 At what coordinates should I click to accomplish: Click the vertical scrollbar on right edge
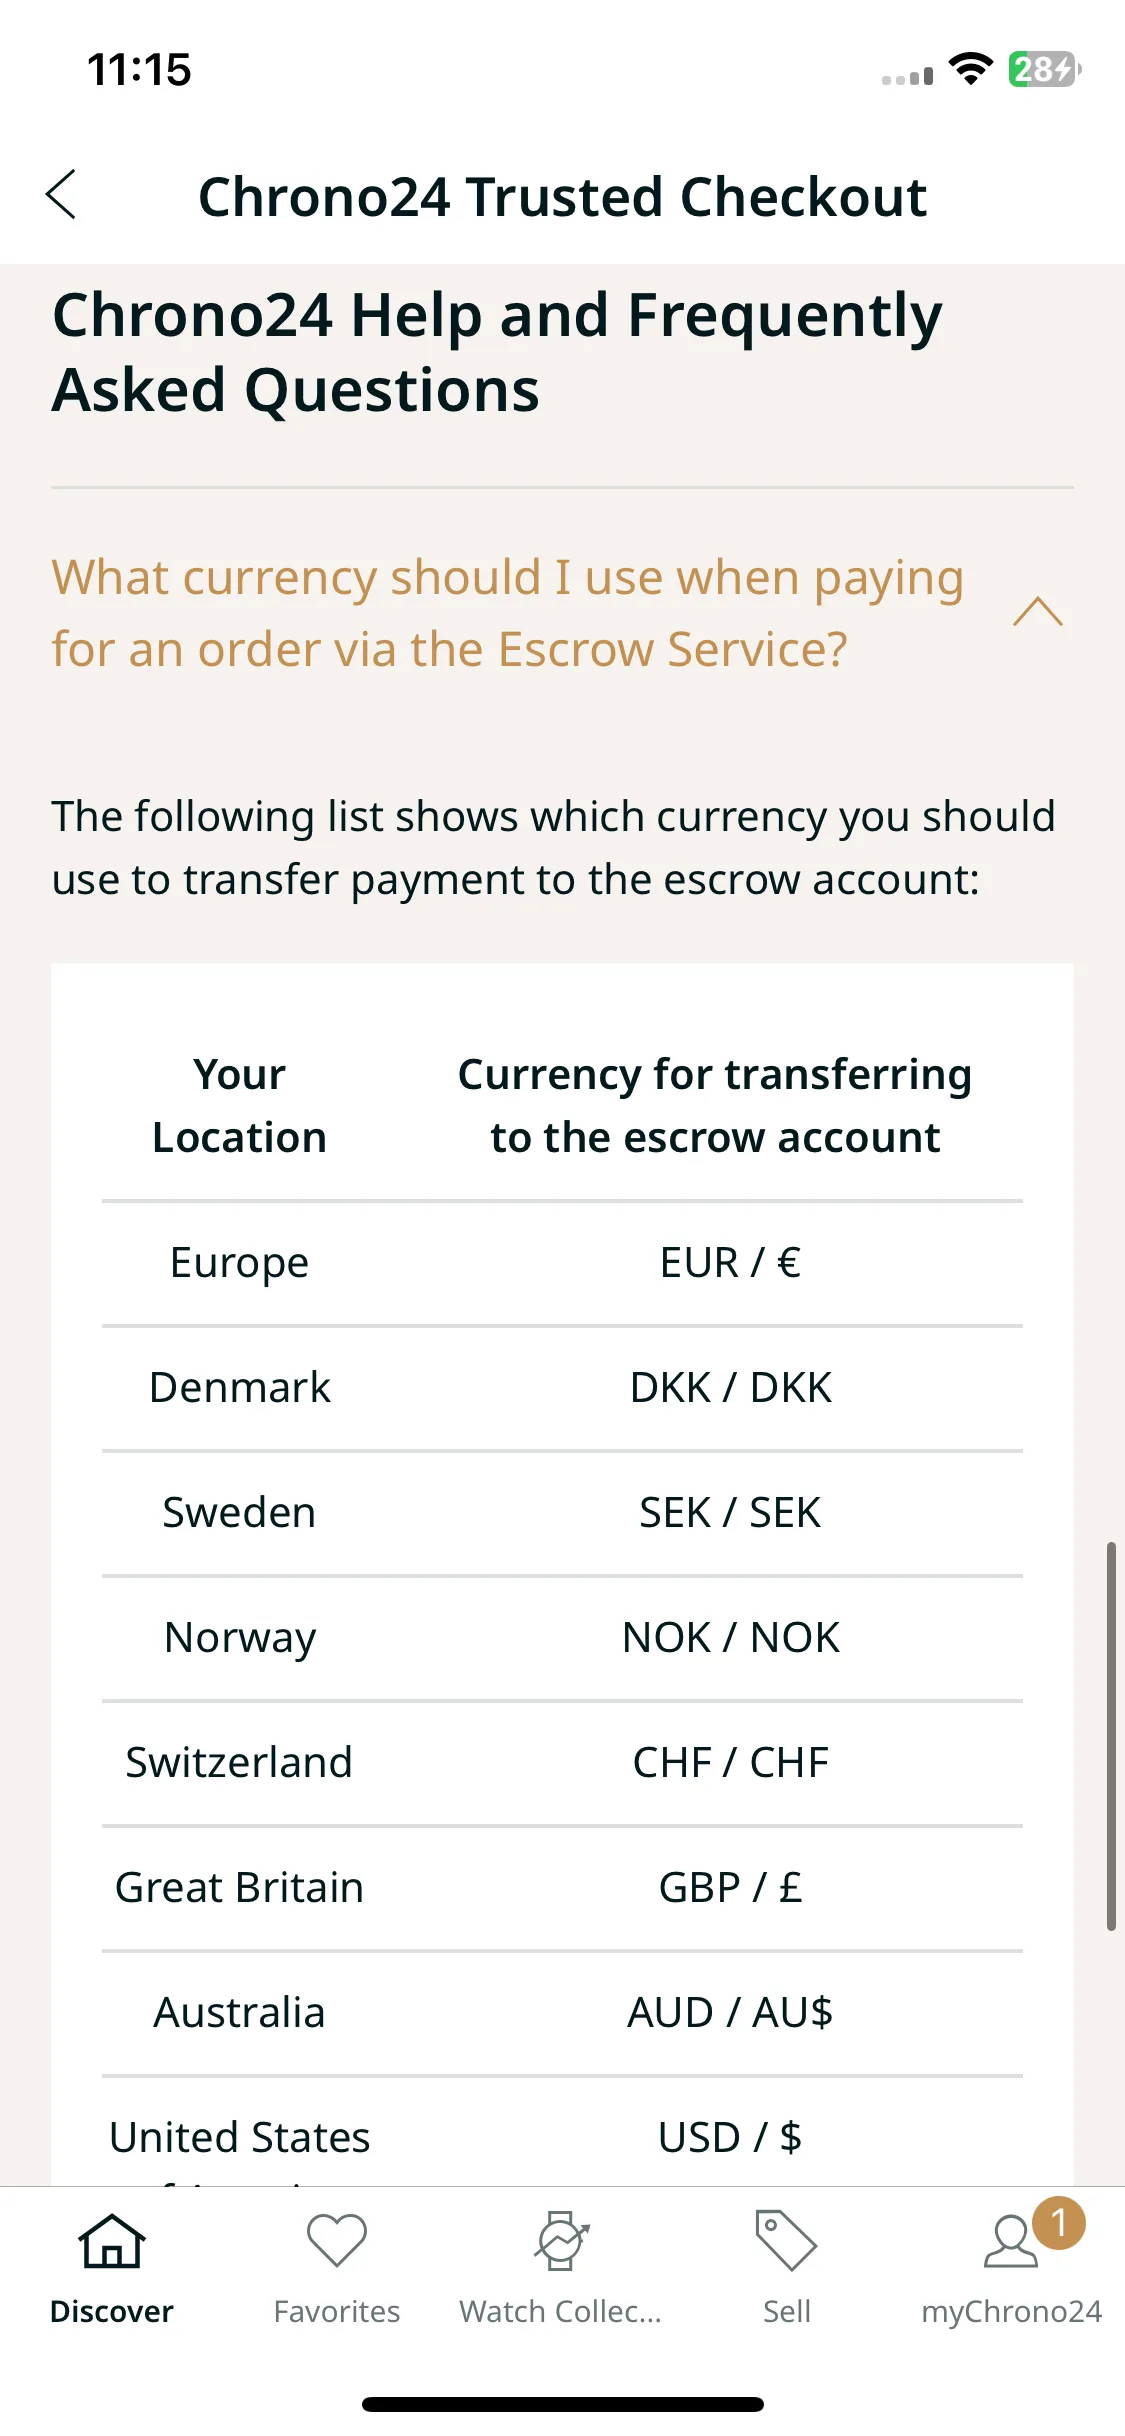coord(1111,1736)
